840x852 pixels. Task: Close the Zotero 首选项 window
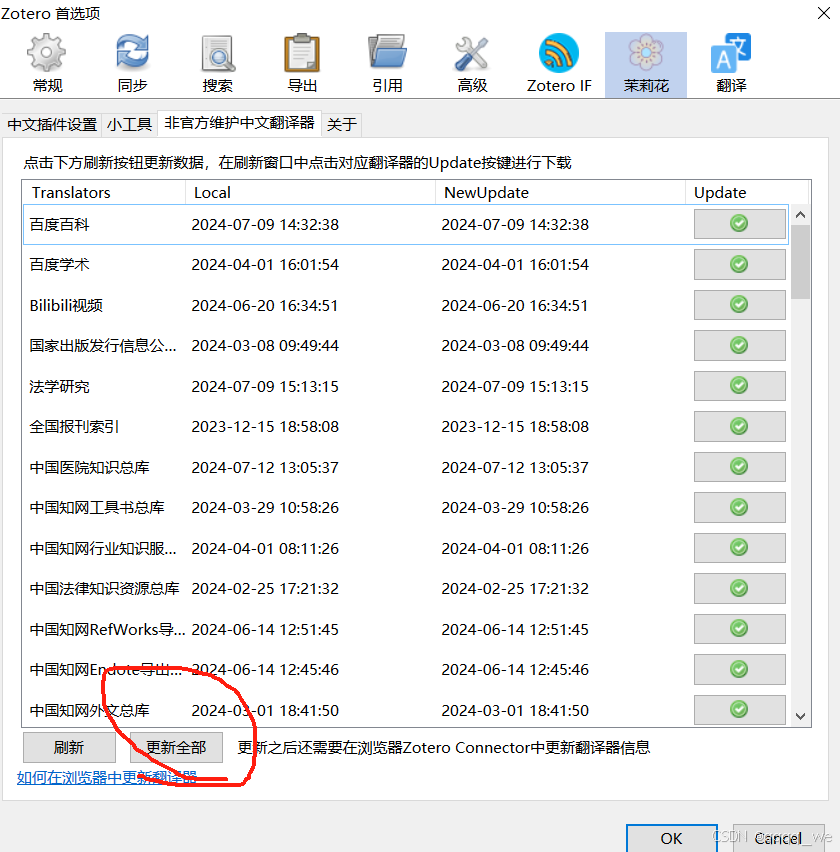point(824,13)
